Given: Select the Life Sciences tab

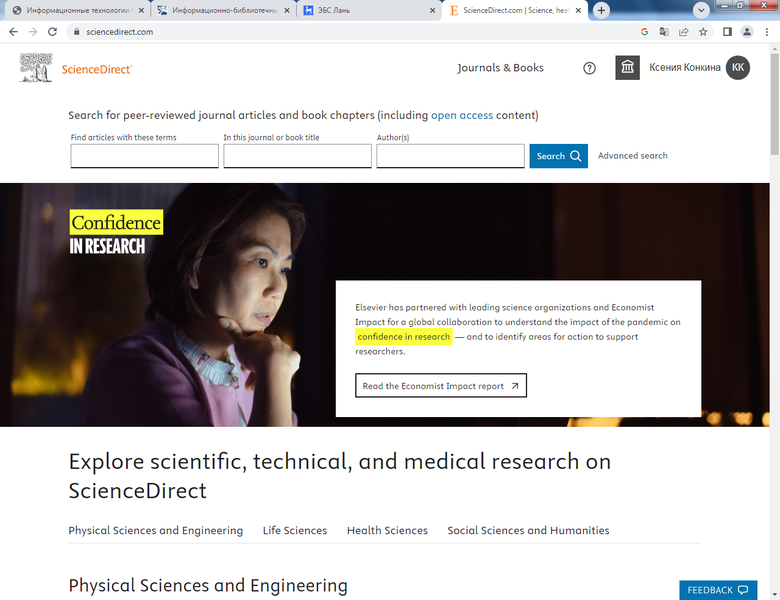Looking at the screenshot, I should point(295,530).
